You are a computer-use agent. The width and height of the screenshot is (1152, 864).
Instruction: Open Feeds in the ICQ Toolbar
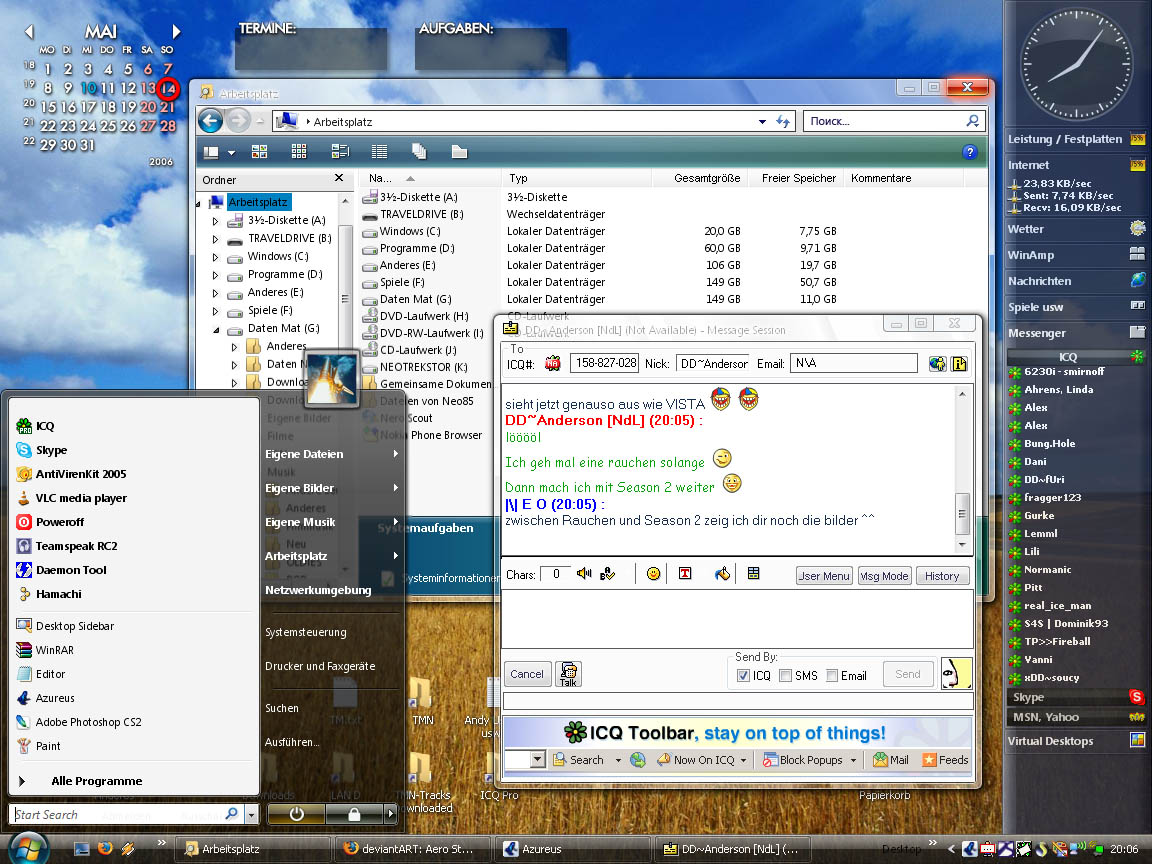(944, 760)
